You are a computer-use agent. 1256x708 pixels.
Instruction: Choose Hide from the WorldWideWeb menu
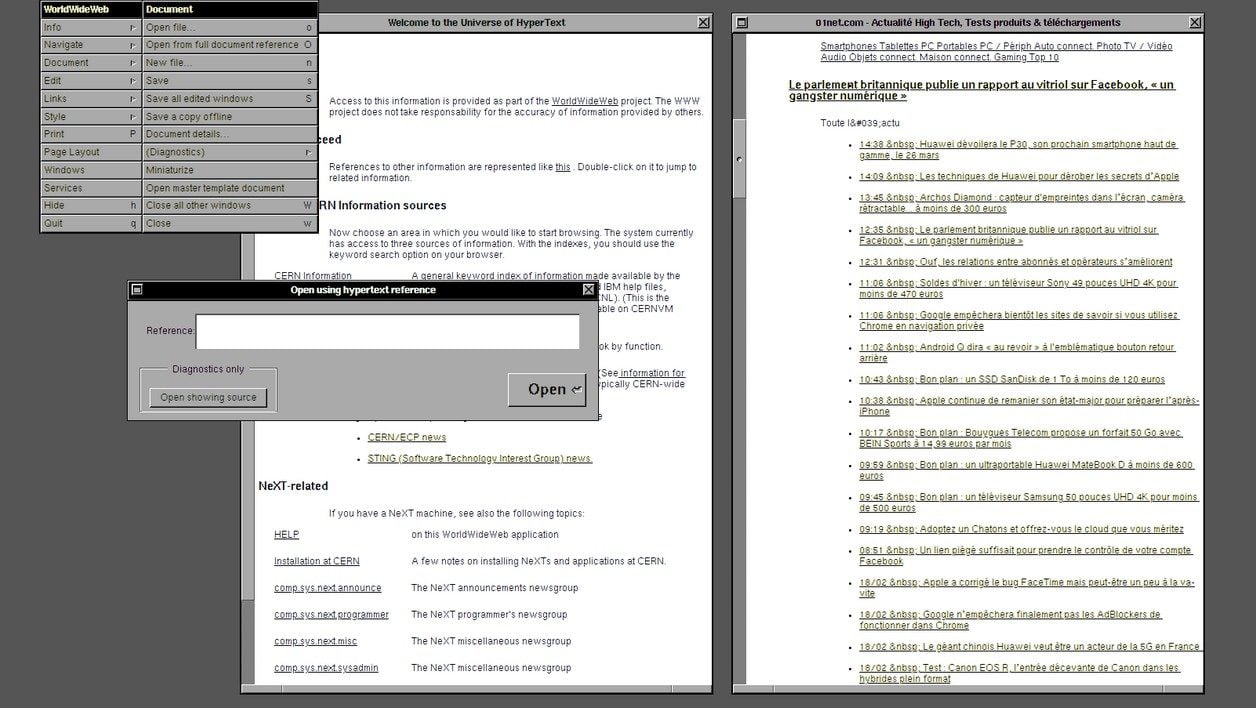(x=90, y=206)
